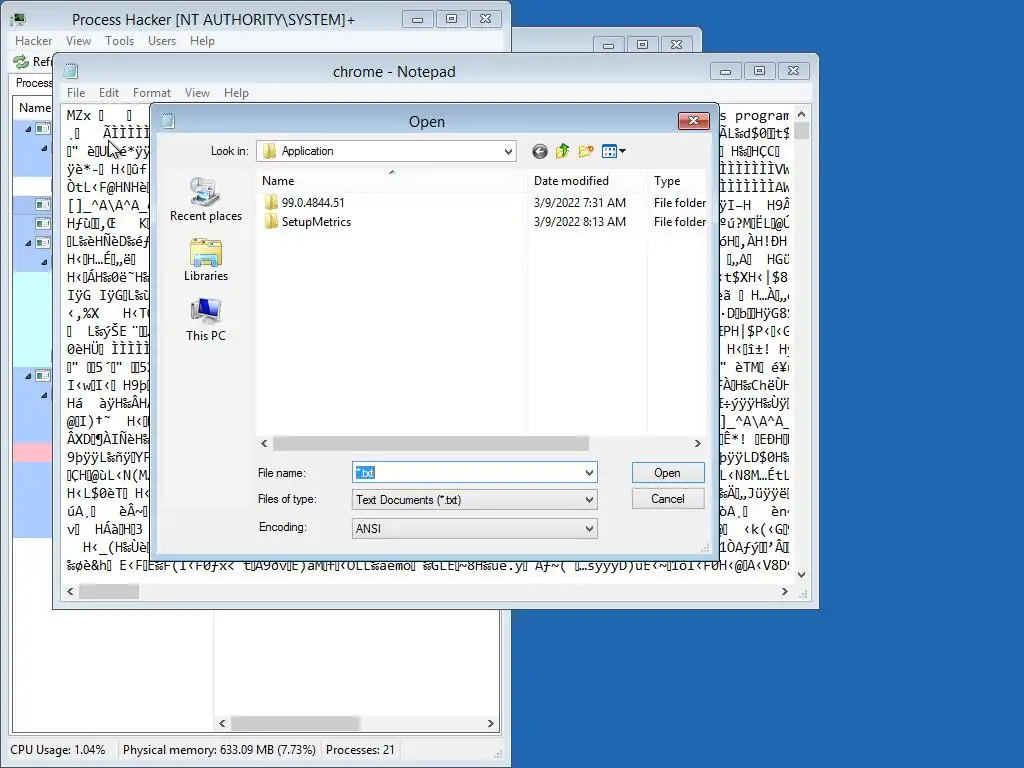Click the Process Hacker bottom horizontal scrollbar thumb
This screenshot has width=1024, height=768.
tap(295, 724)
